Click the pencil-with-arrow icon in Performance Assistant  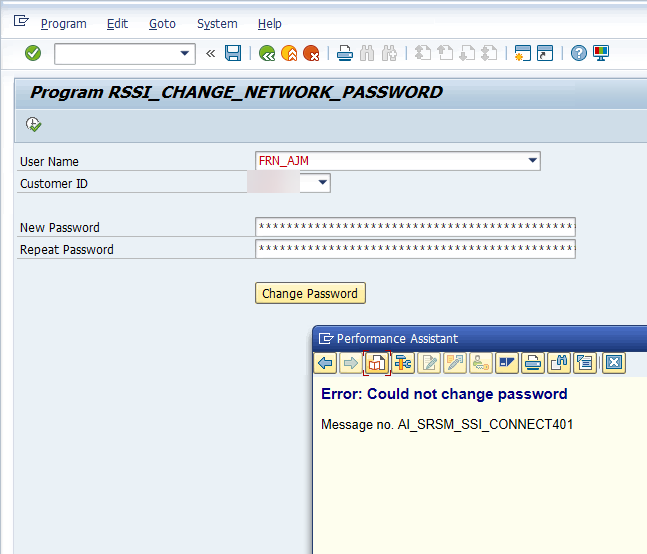tap(455, 363)
